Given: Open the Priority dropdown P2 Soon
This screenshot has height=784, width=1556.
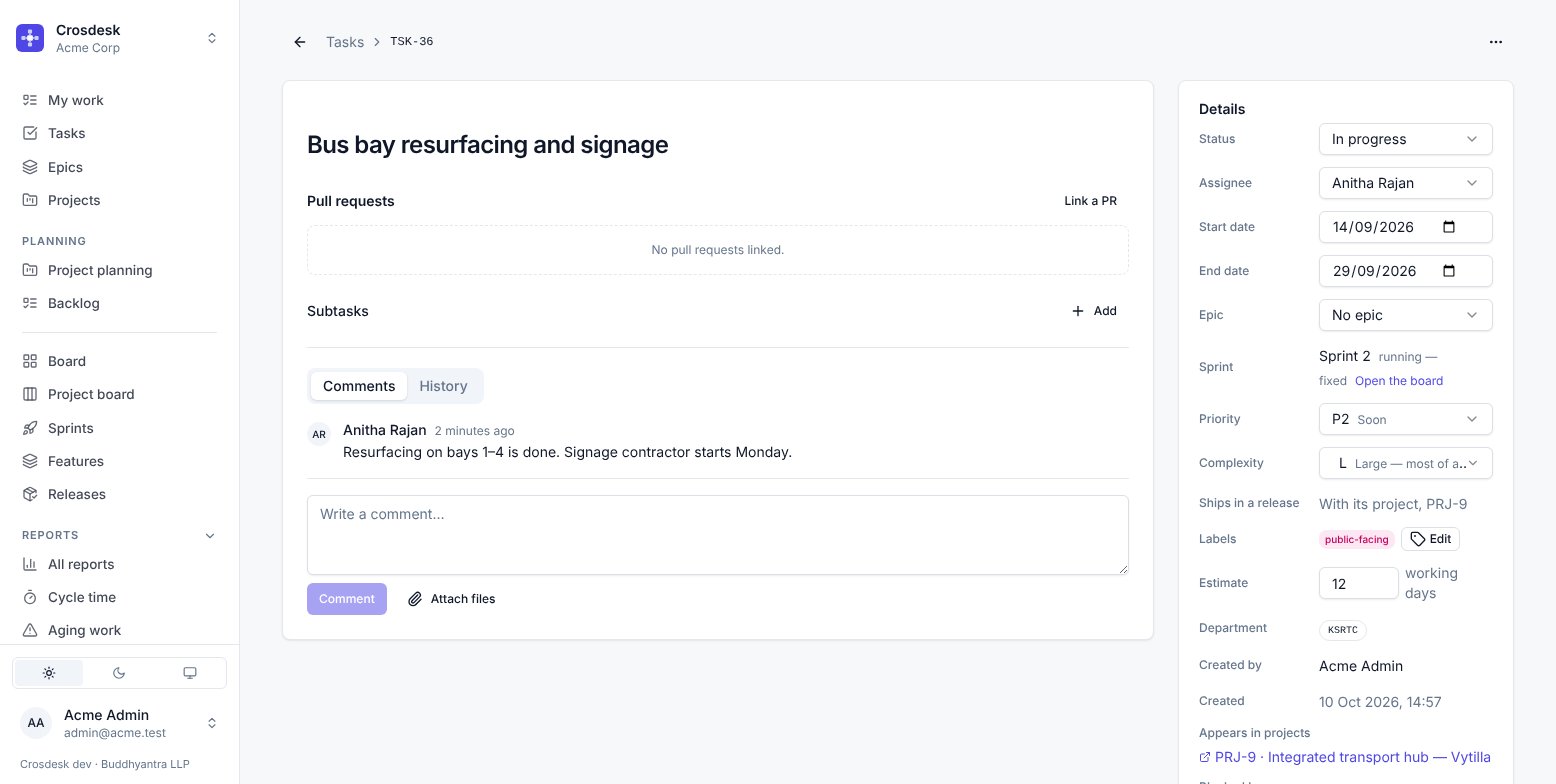Looking at the screenshot, I should (1405, 419).
